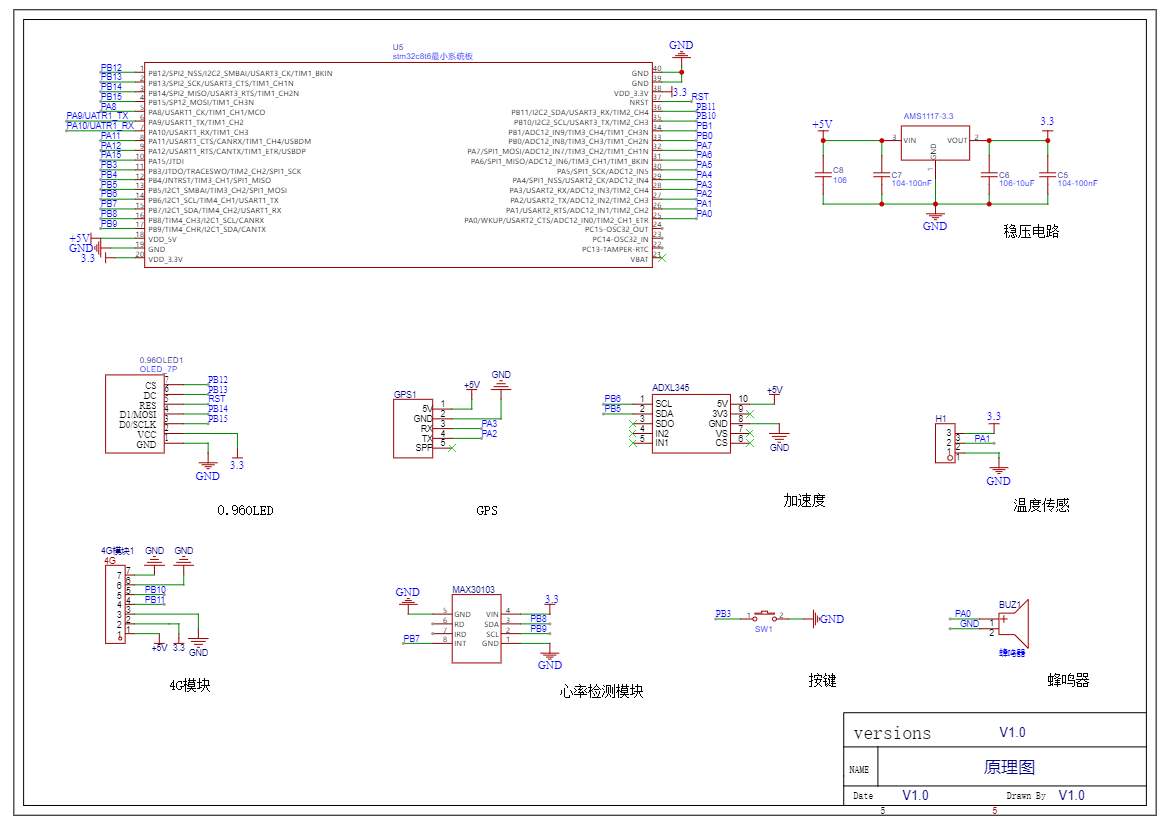Click the SW1 push button symbol

tap(764, 617)
